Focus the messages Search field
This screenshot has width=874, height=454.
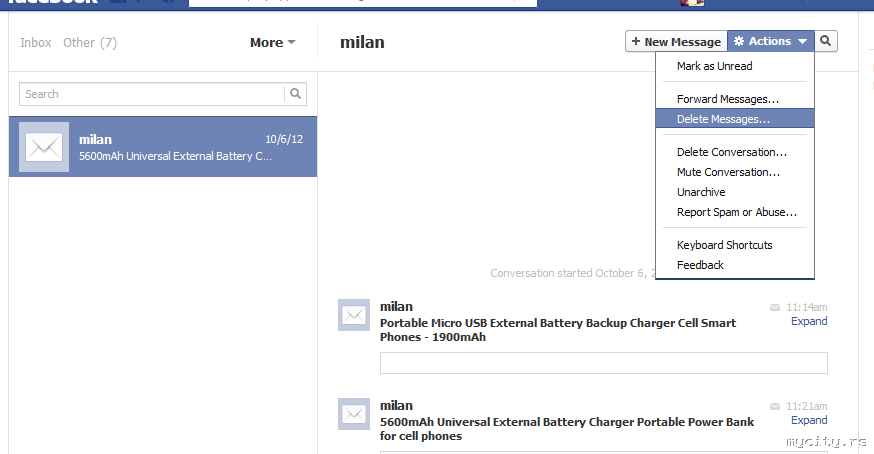[x=152, y=94]
